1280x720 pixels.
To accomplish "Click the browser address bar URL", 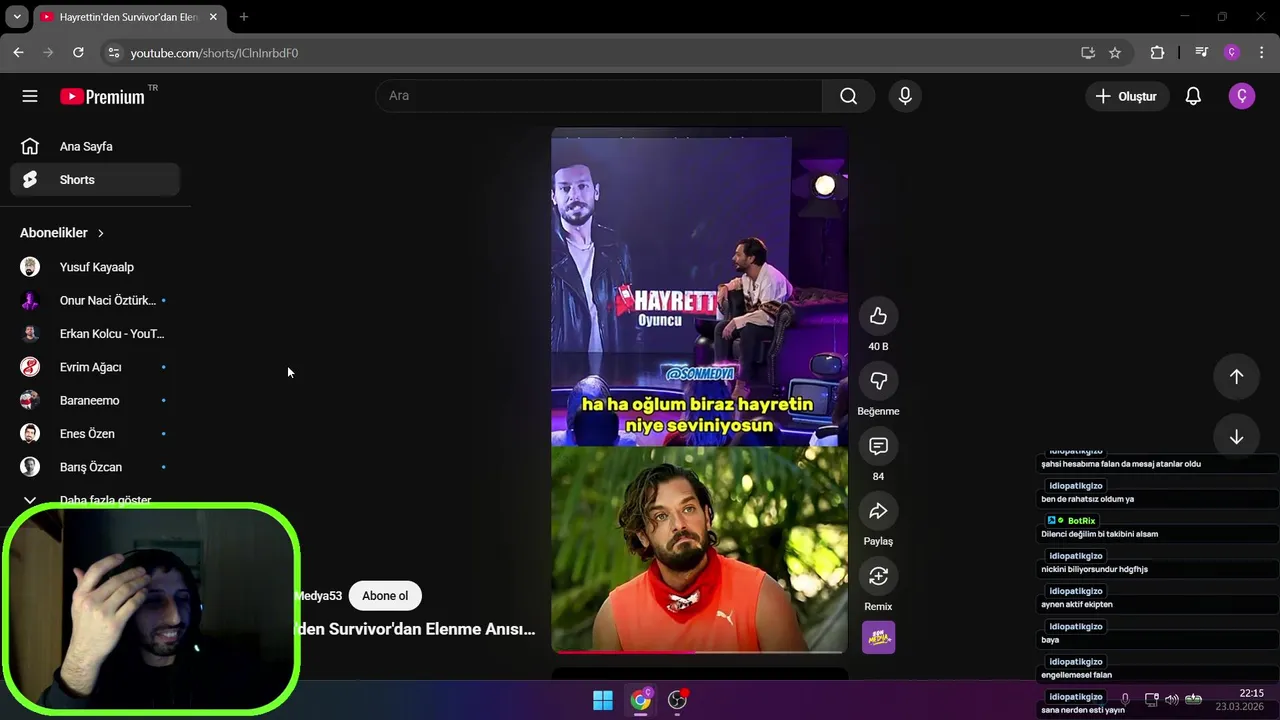I will point(214,53).
